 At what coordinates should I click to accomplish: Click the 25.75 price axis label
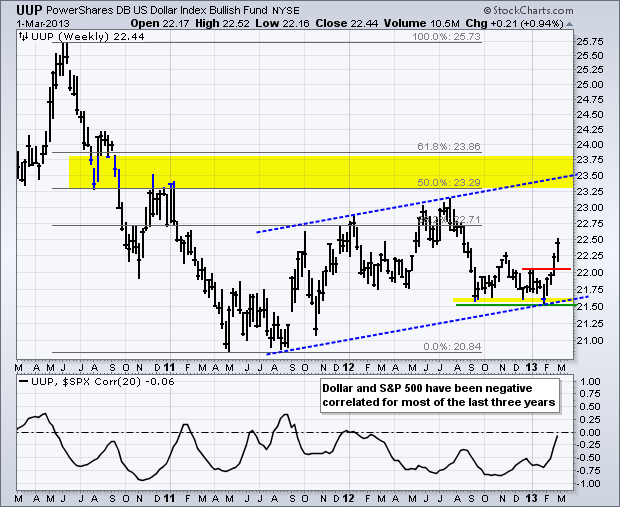(590, 42)
